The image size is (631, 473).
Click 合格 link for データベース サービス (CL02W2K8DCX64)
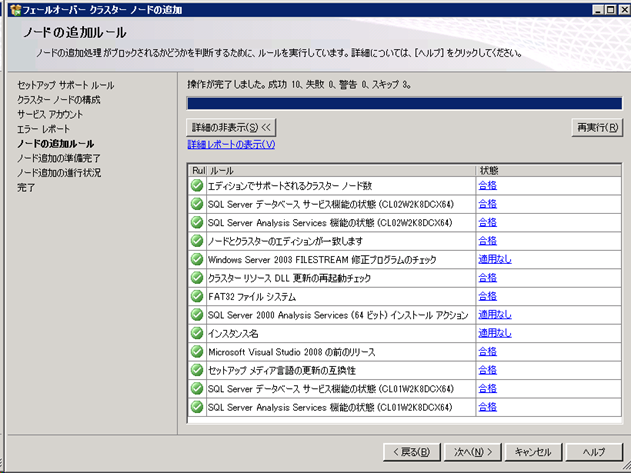point(487,204)
